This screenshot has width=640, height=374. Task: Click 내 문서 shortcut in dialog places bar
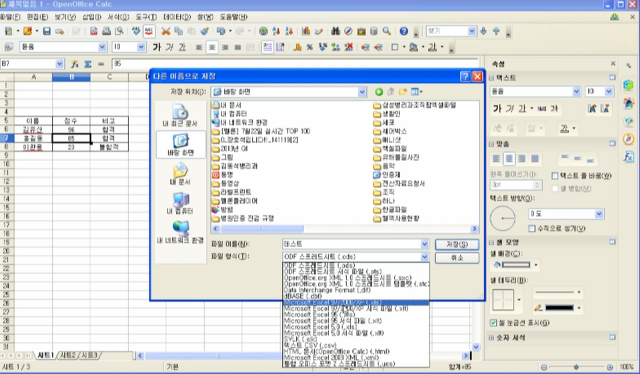pos(180,174)
